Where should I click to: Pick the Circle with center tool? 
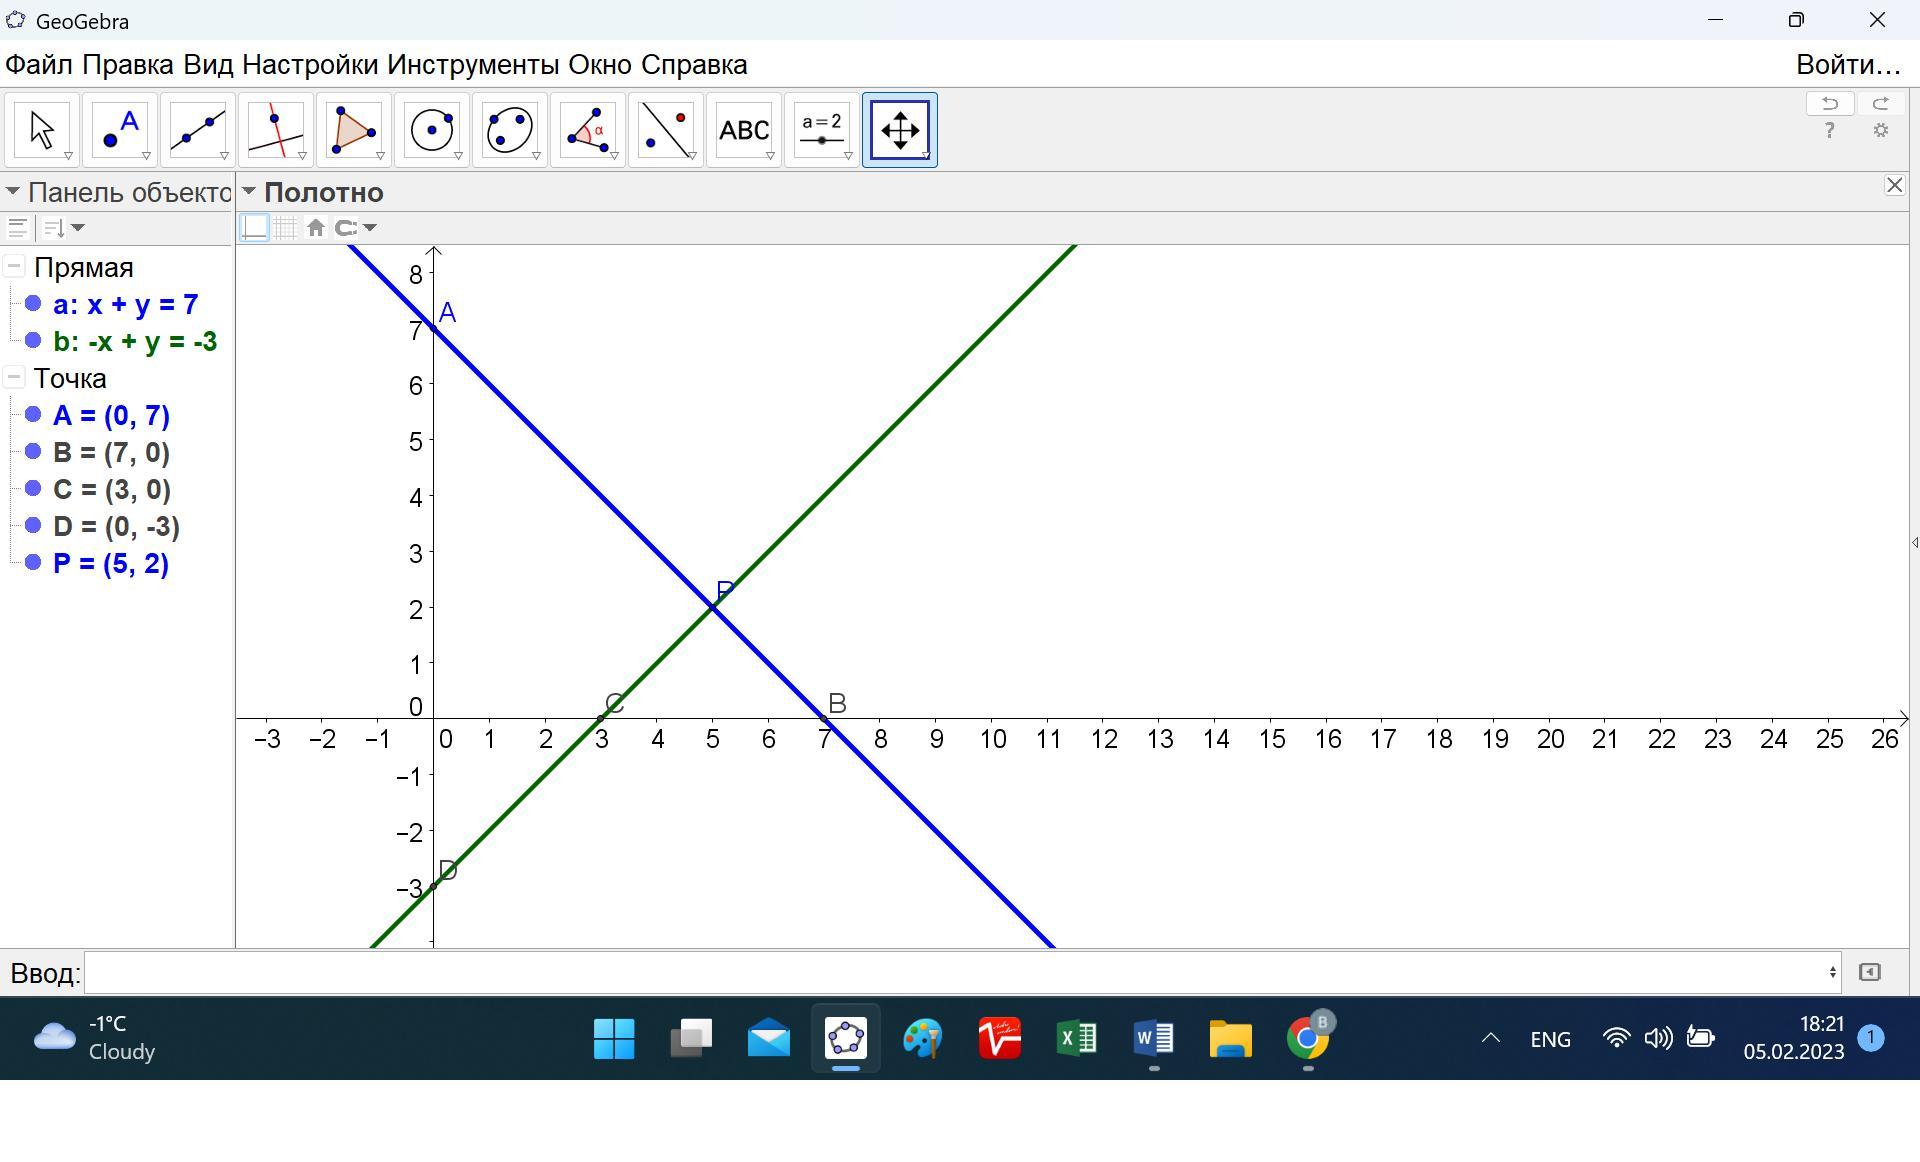pyautogui.click(x=432, y=130)
